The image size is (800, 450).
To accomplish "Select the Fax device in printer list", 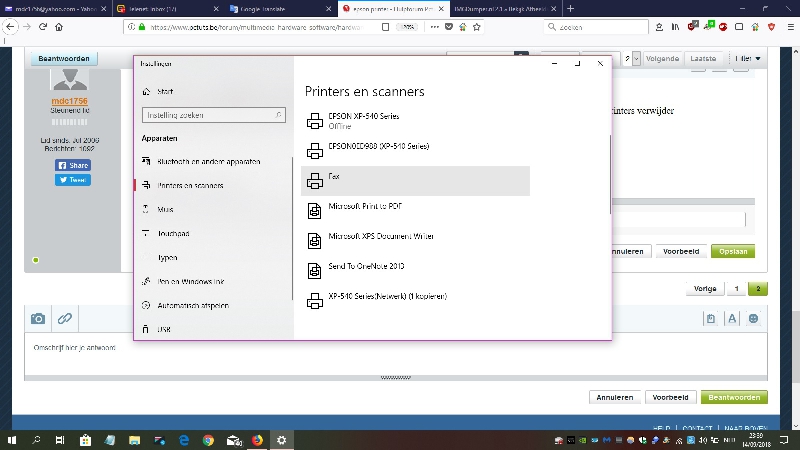I will pos(415,181).
